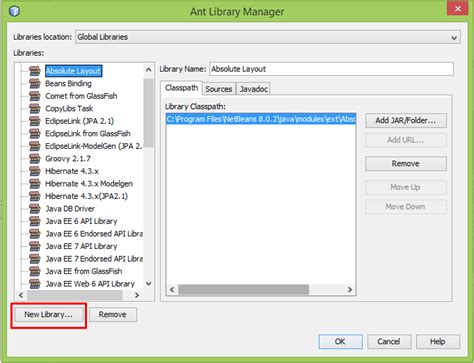Click the Hibernate 4.3.x library icon

point(35,171)
